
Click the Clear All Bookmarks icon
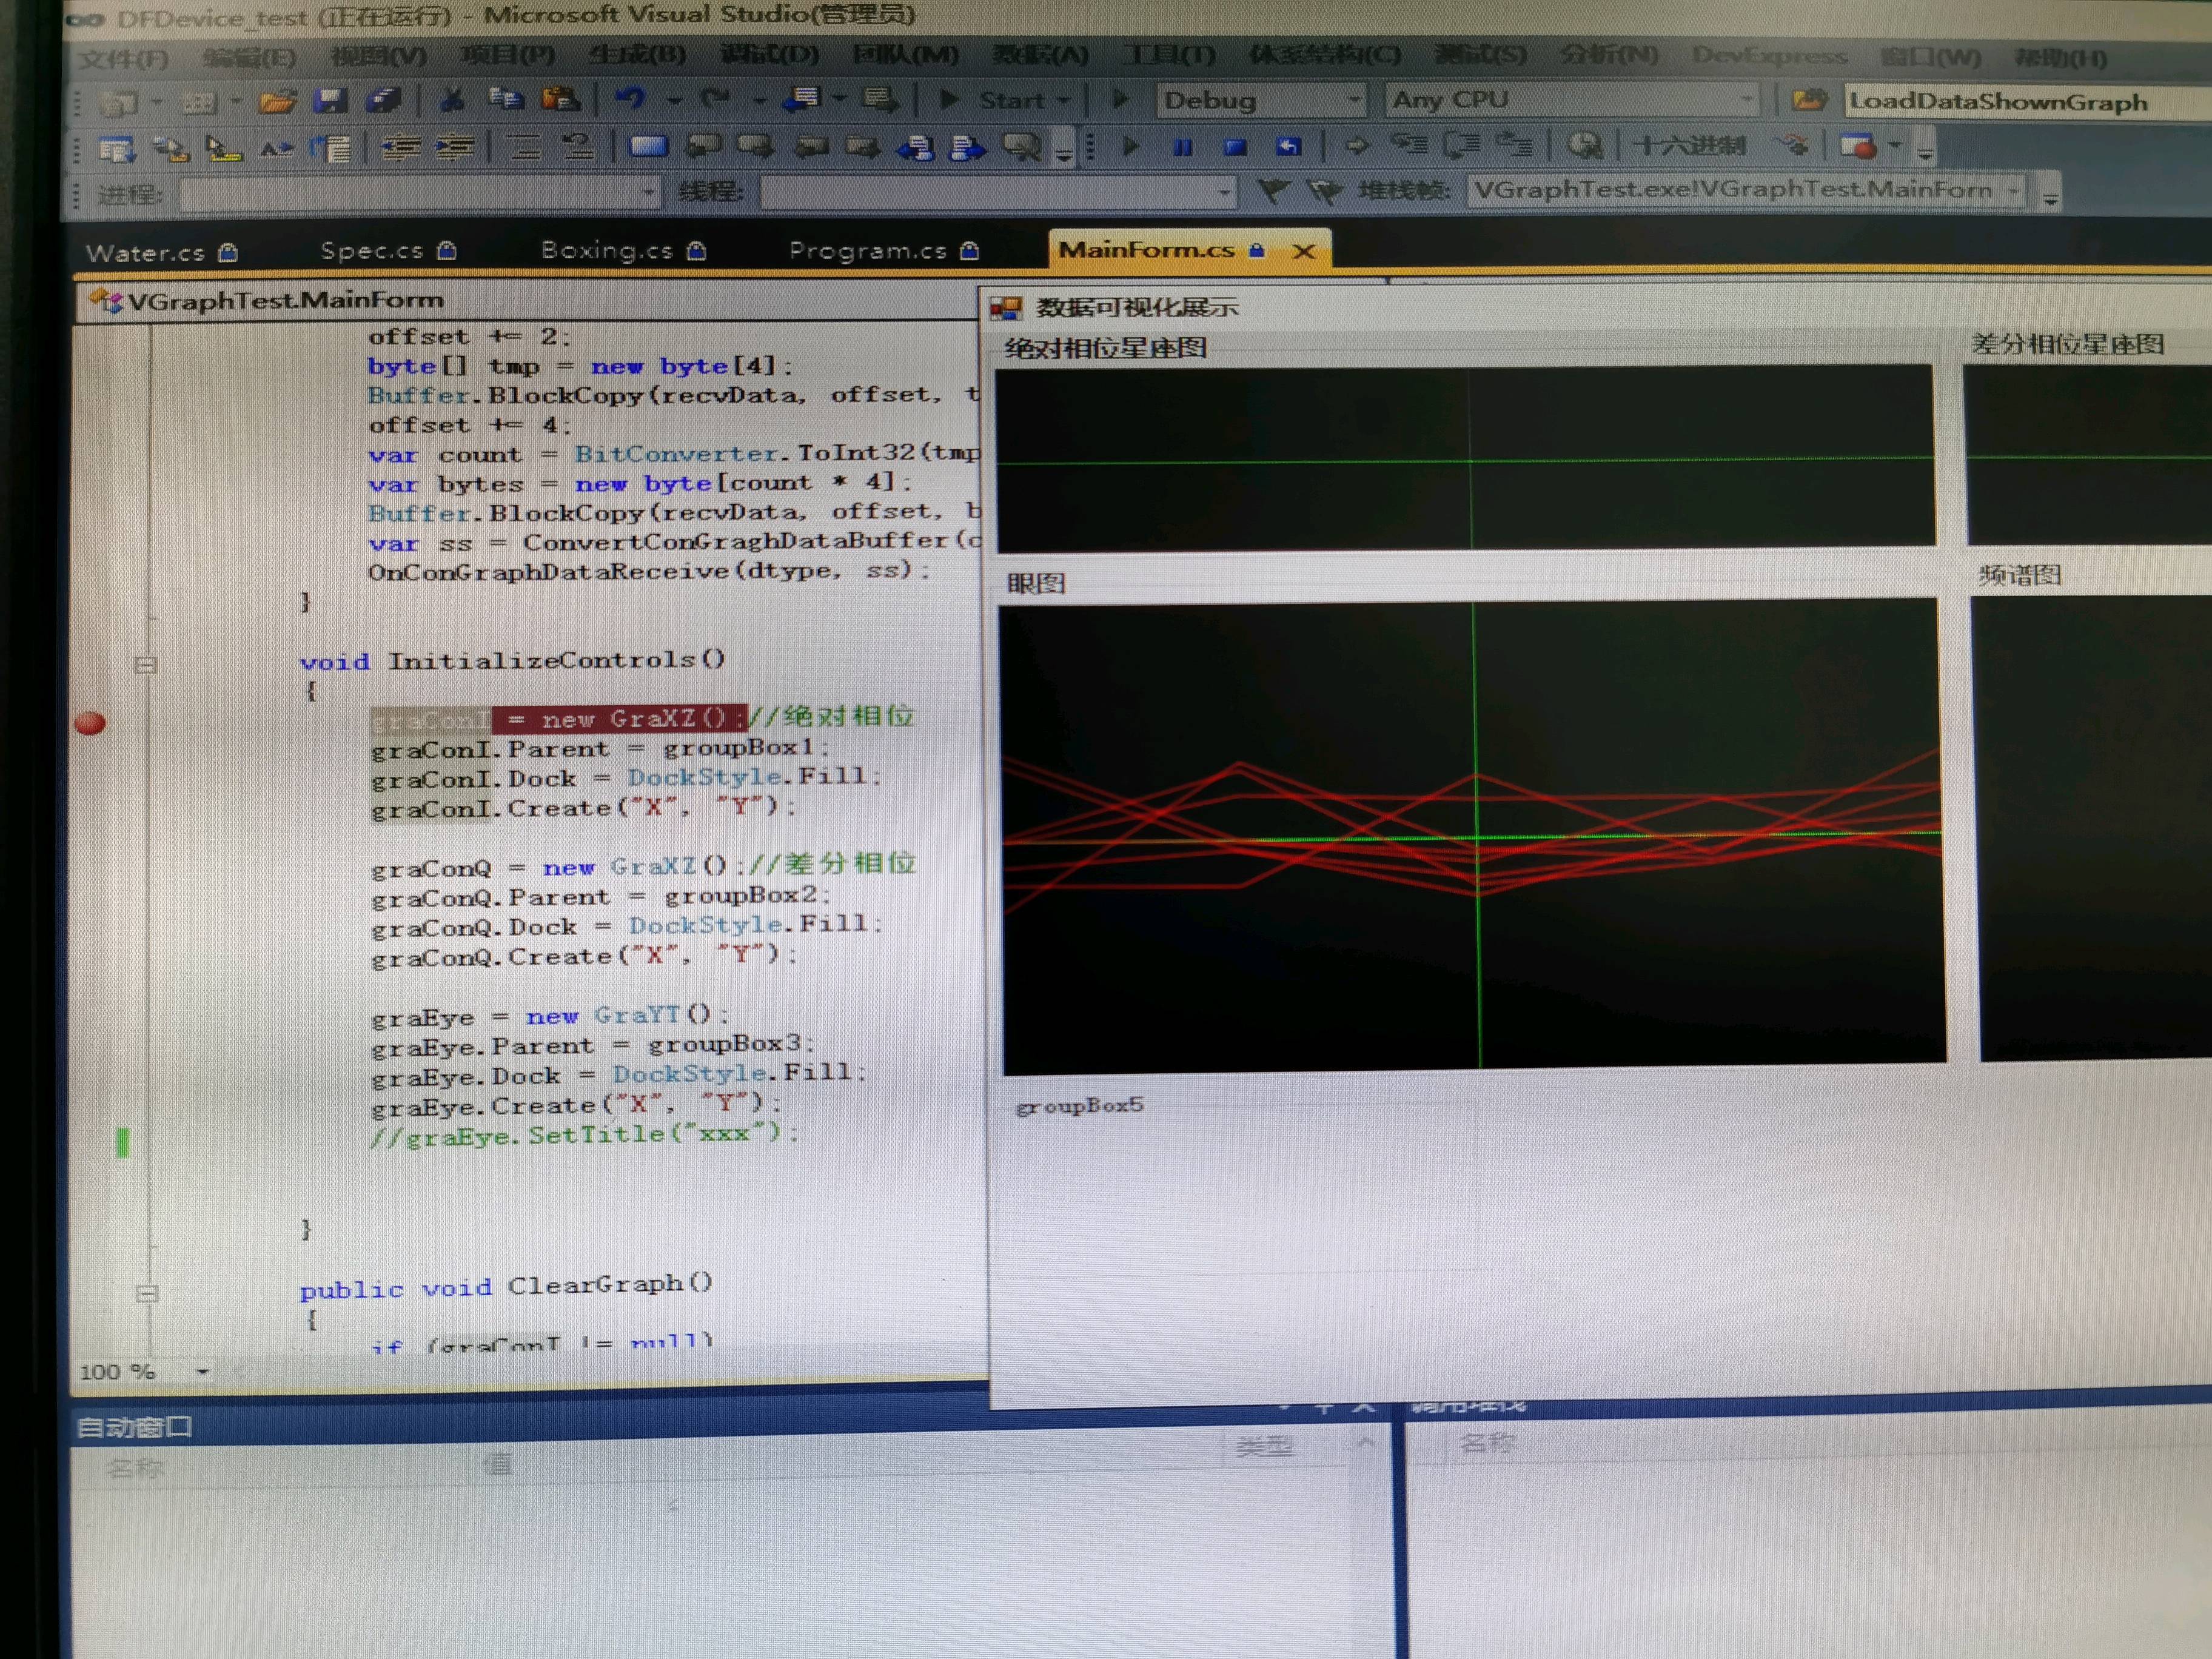[1022, 147]
